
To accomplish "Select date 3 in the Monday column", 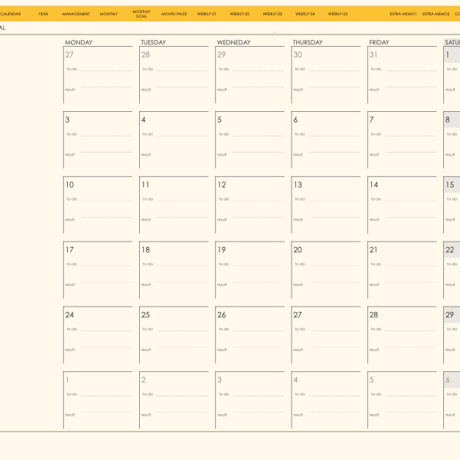I will click(67, 120).
